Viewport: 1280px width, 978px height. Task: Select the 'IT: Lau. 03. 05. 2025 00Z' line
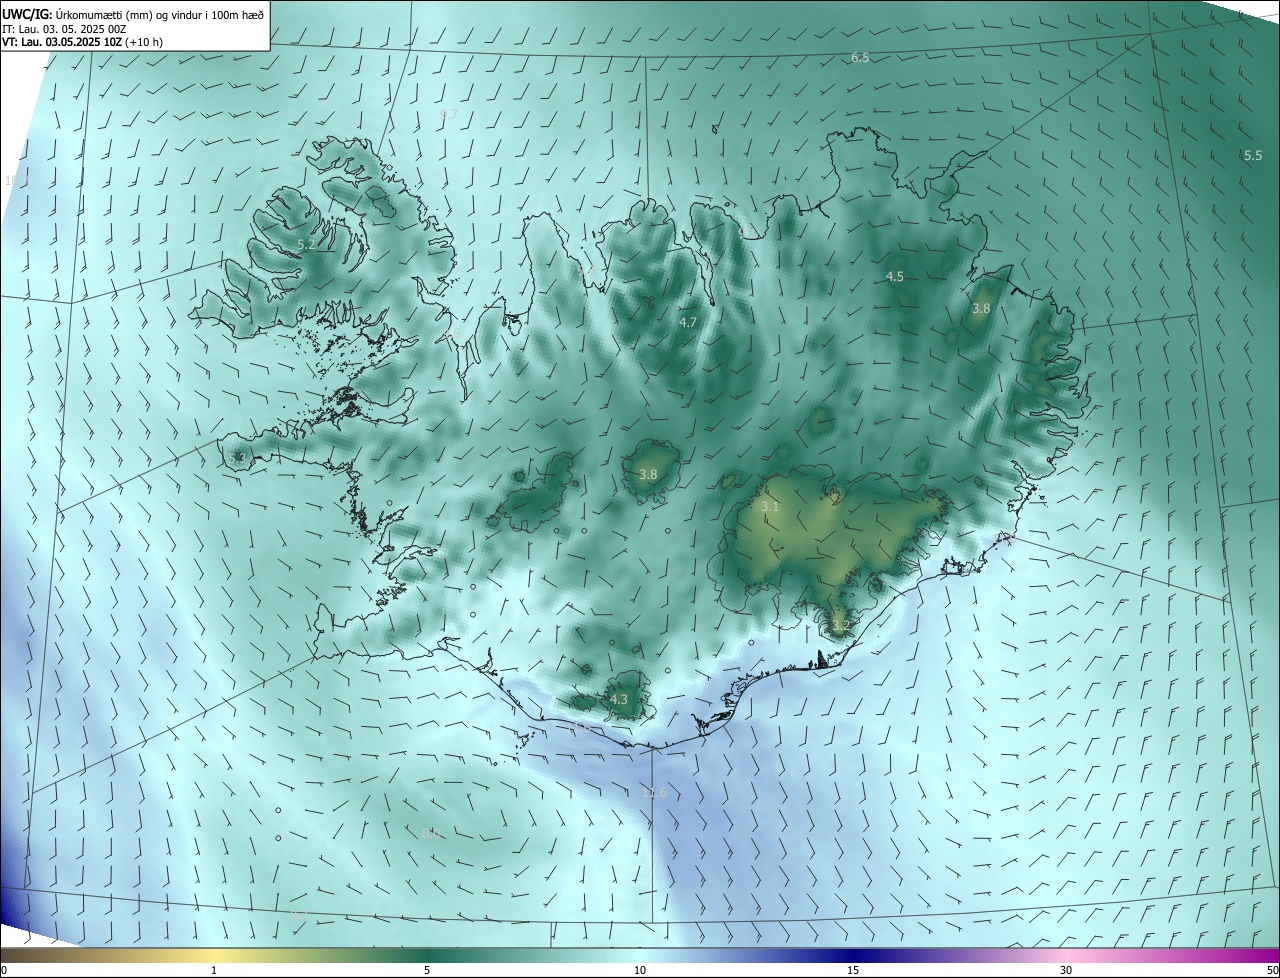tap(65, 28)
